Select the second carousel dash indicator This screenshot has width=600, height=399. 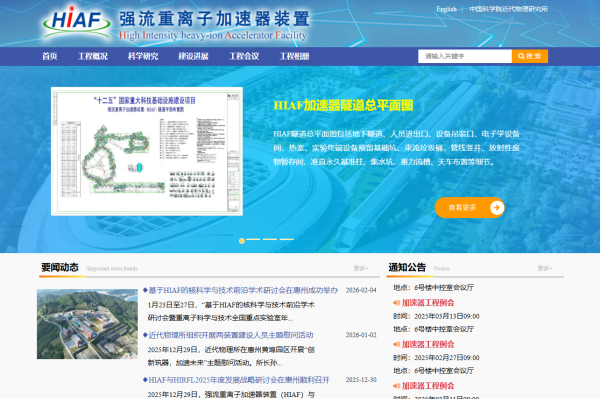(x=253, y=239)
